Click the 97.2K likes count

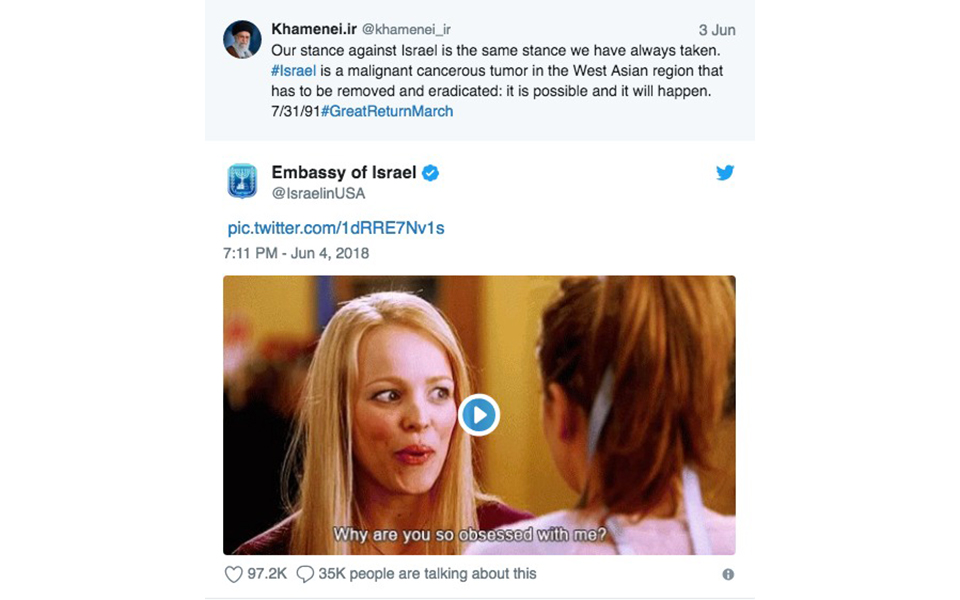pos(268,574)
